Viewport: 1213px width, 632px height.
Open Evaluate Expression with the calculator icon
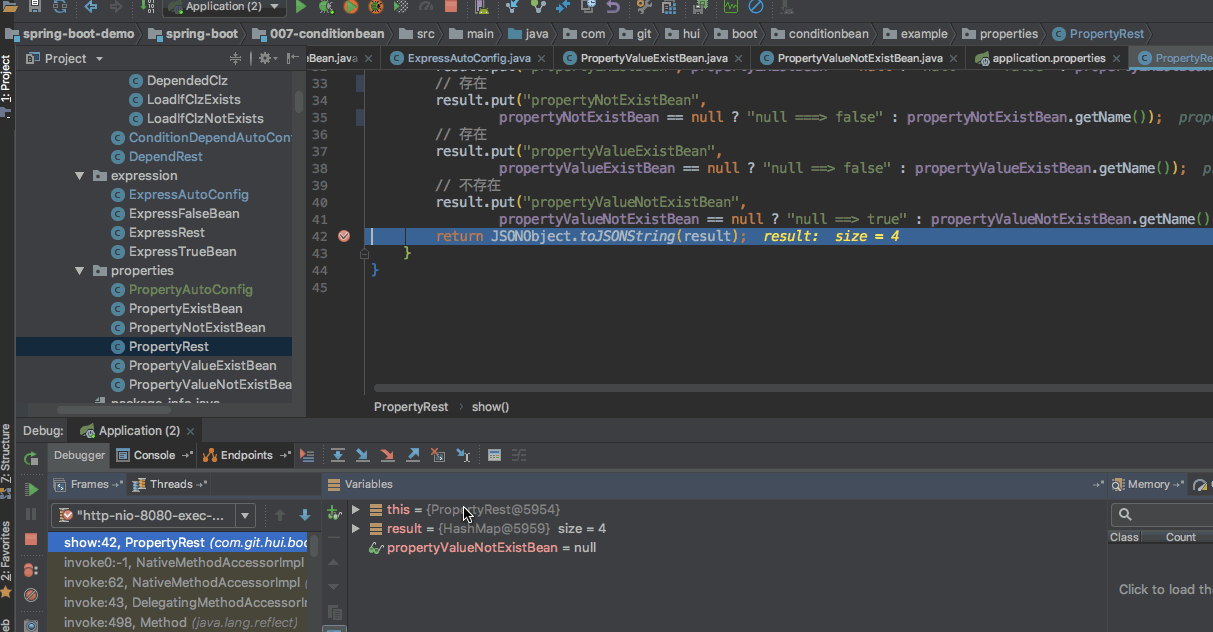tap(494, 455)
